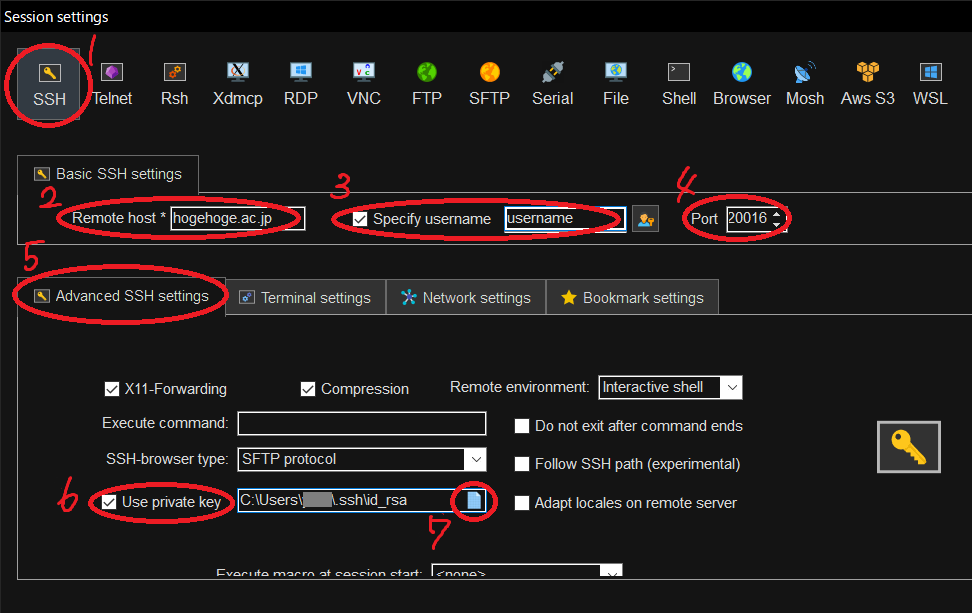Image resolution: width=972 pixels, height=613 pixels.
Task: Choose the FTP session type
Action: (x=426, y=84)
